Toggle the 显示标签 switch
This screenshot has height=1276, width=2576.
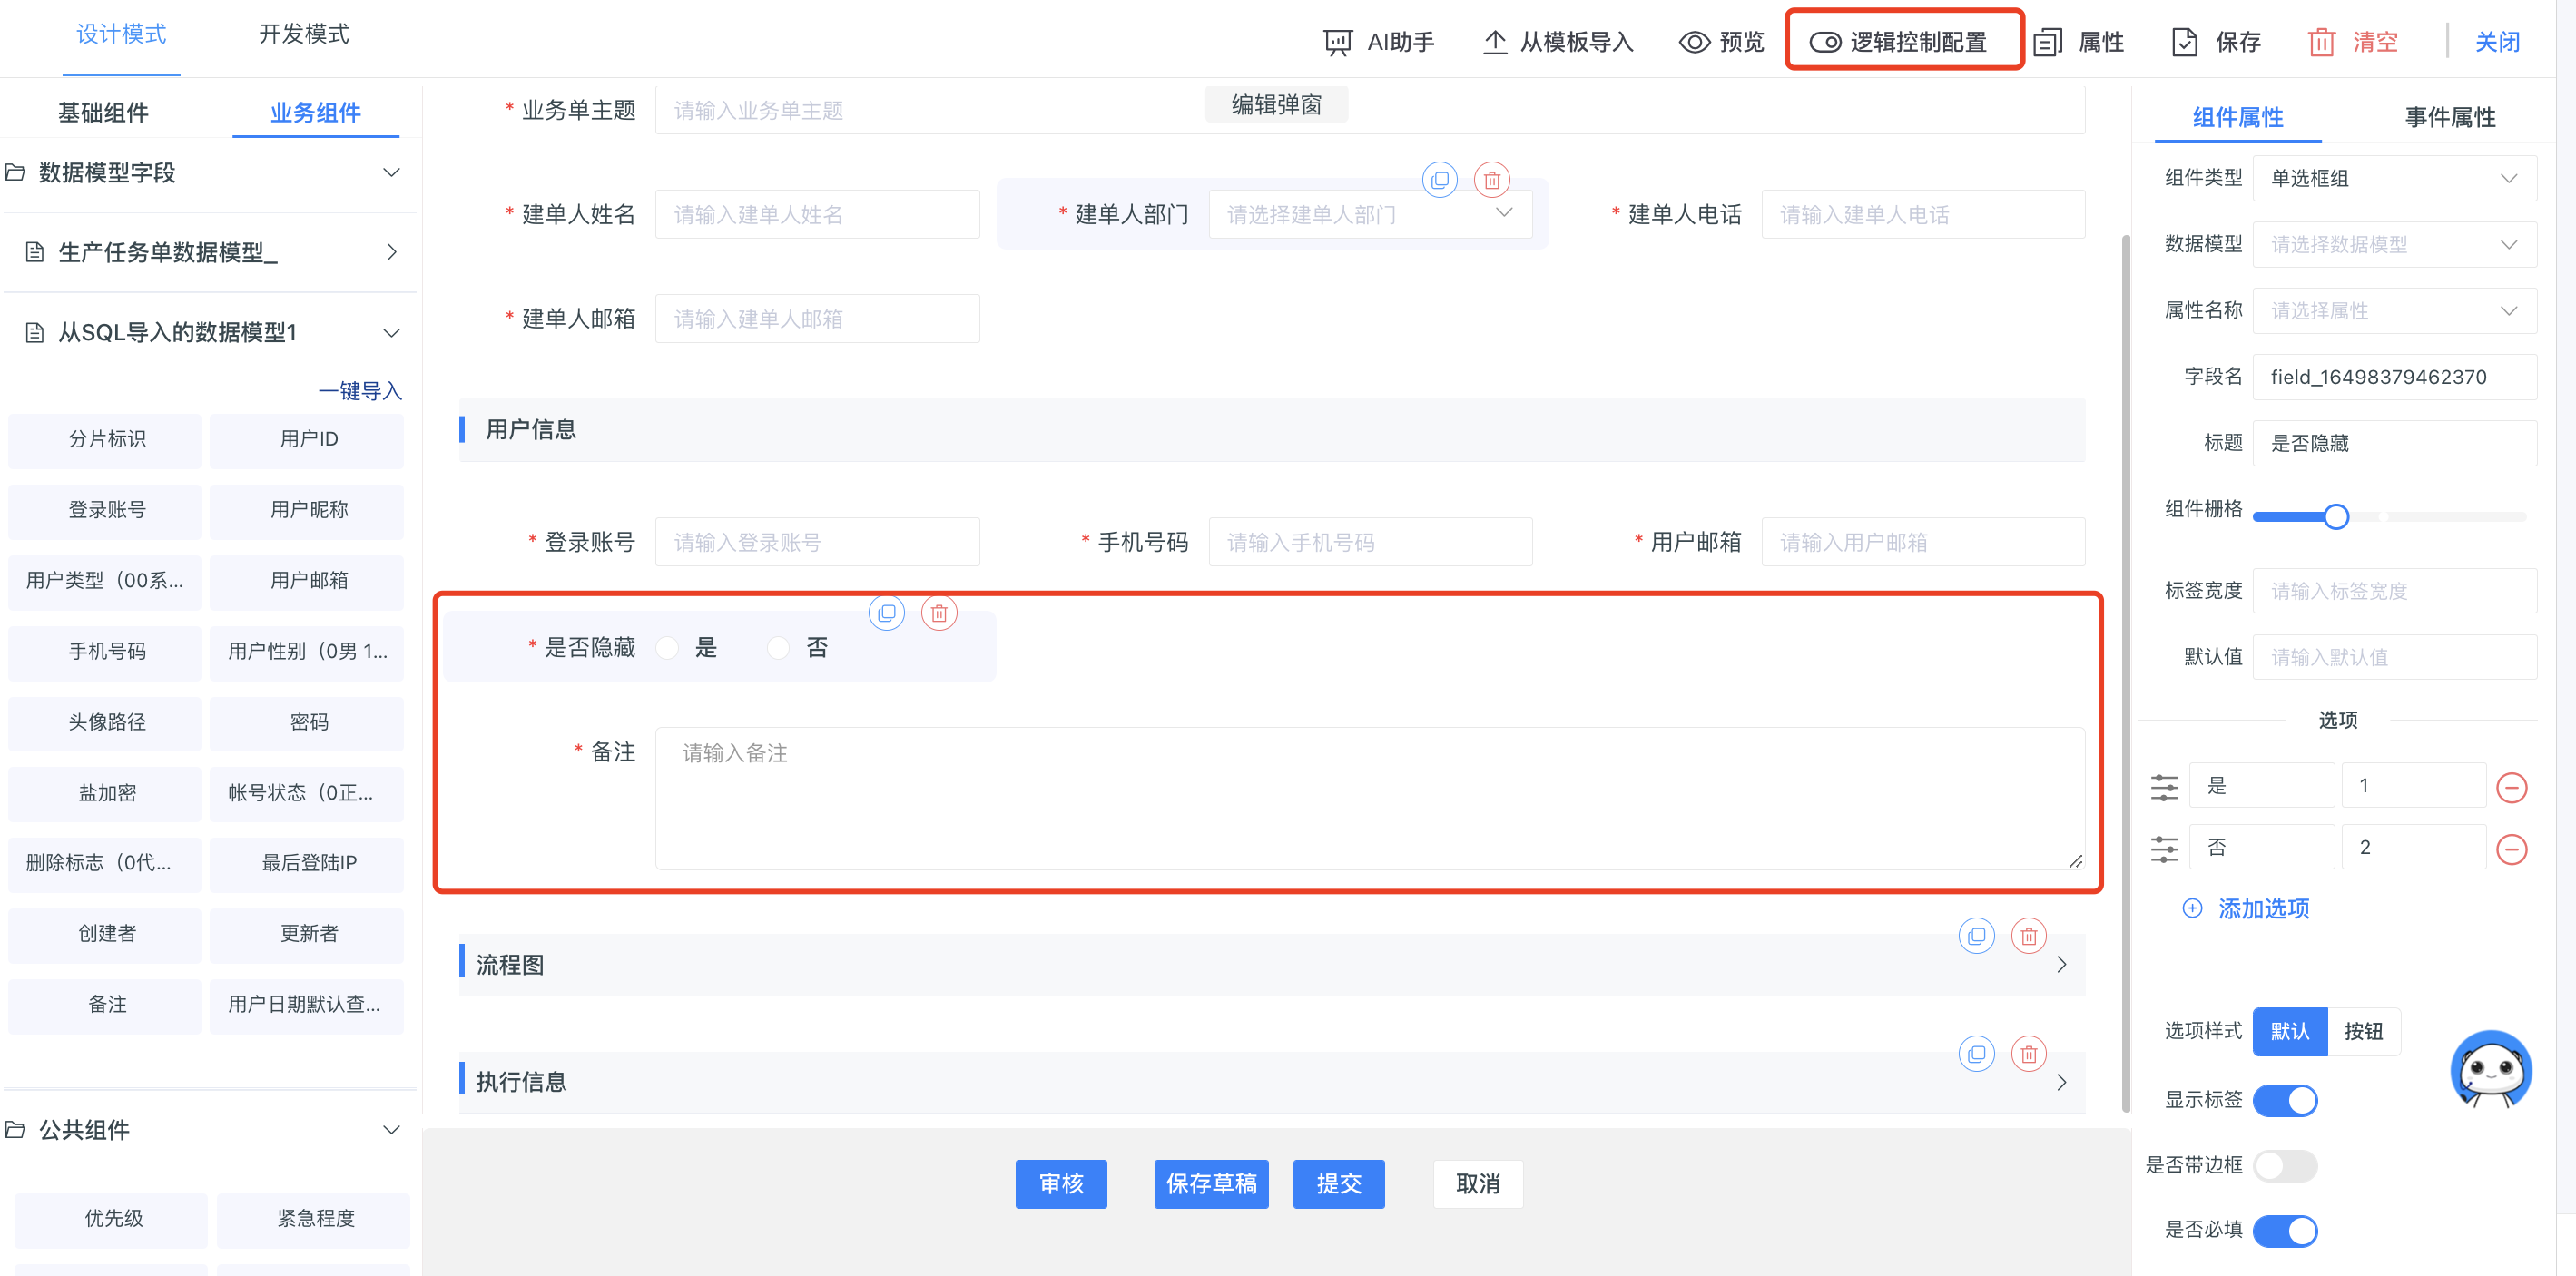point(2285,1100)
